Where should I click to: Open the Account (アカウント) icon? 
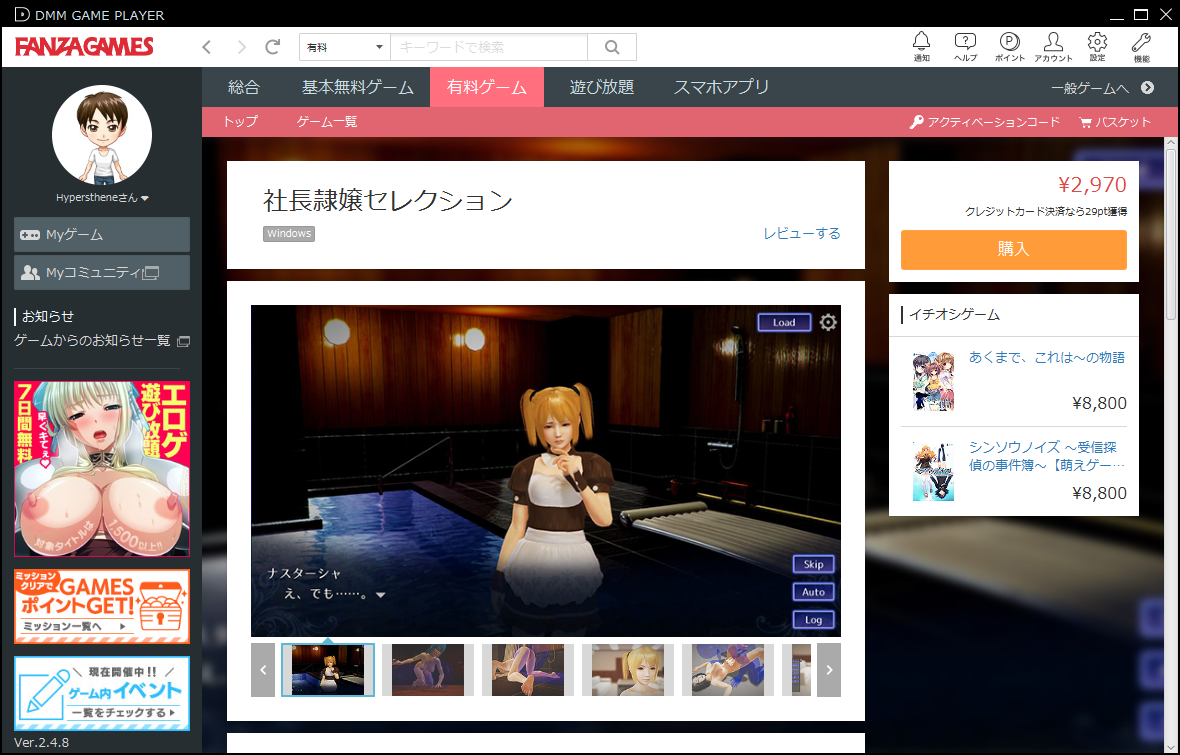(1053, 47)
